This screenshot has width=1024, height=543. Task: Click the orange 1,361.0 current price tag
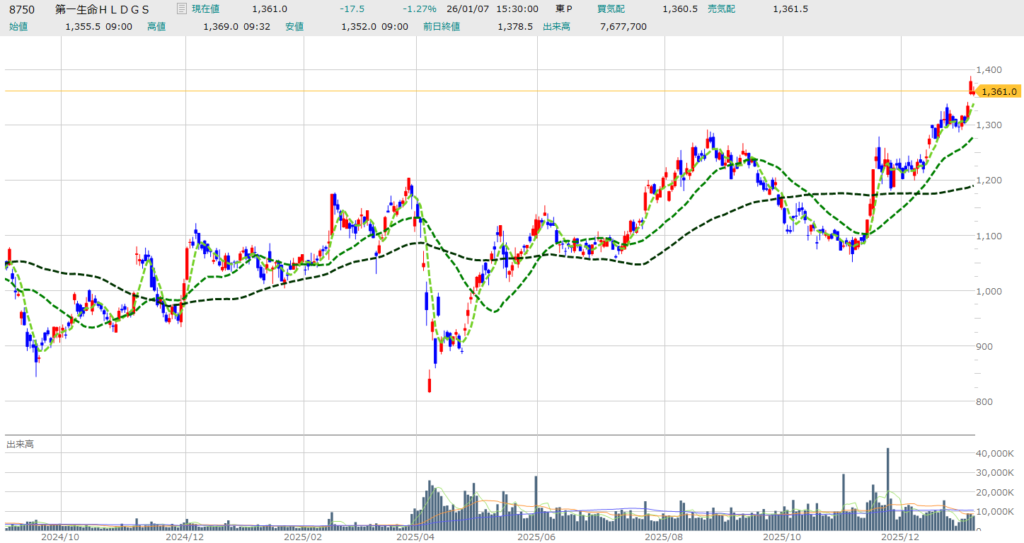(999, 91)
